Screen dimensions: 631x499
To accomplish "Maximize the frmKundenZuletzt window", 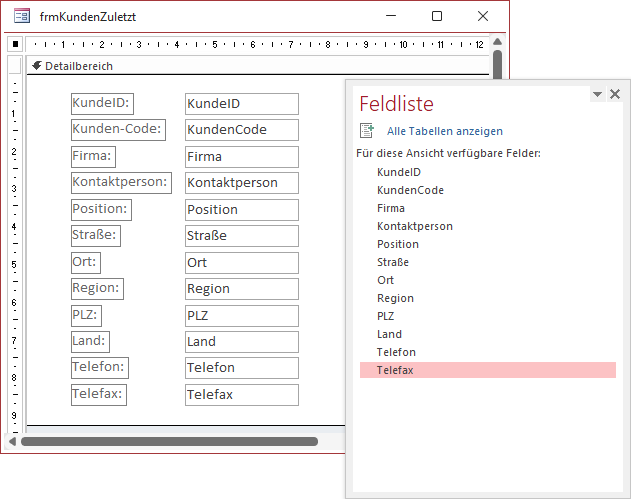I will tap(437, 16).
